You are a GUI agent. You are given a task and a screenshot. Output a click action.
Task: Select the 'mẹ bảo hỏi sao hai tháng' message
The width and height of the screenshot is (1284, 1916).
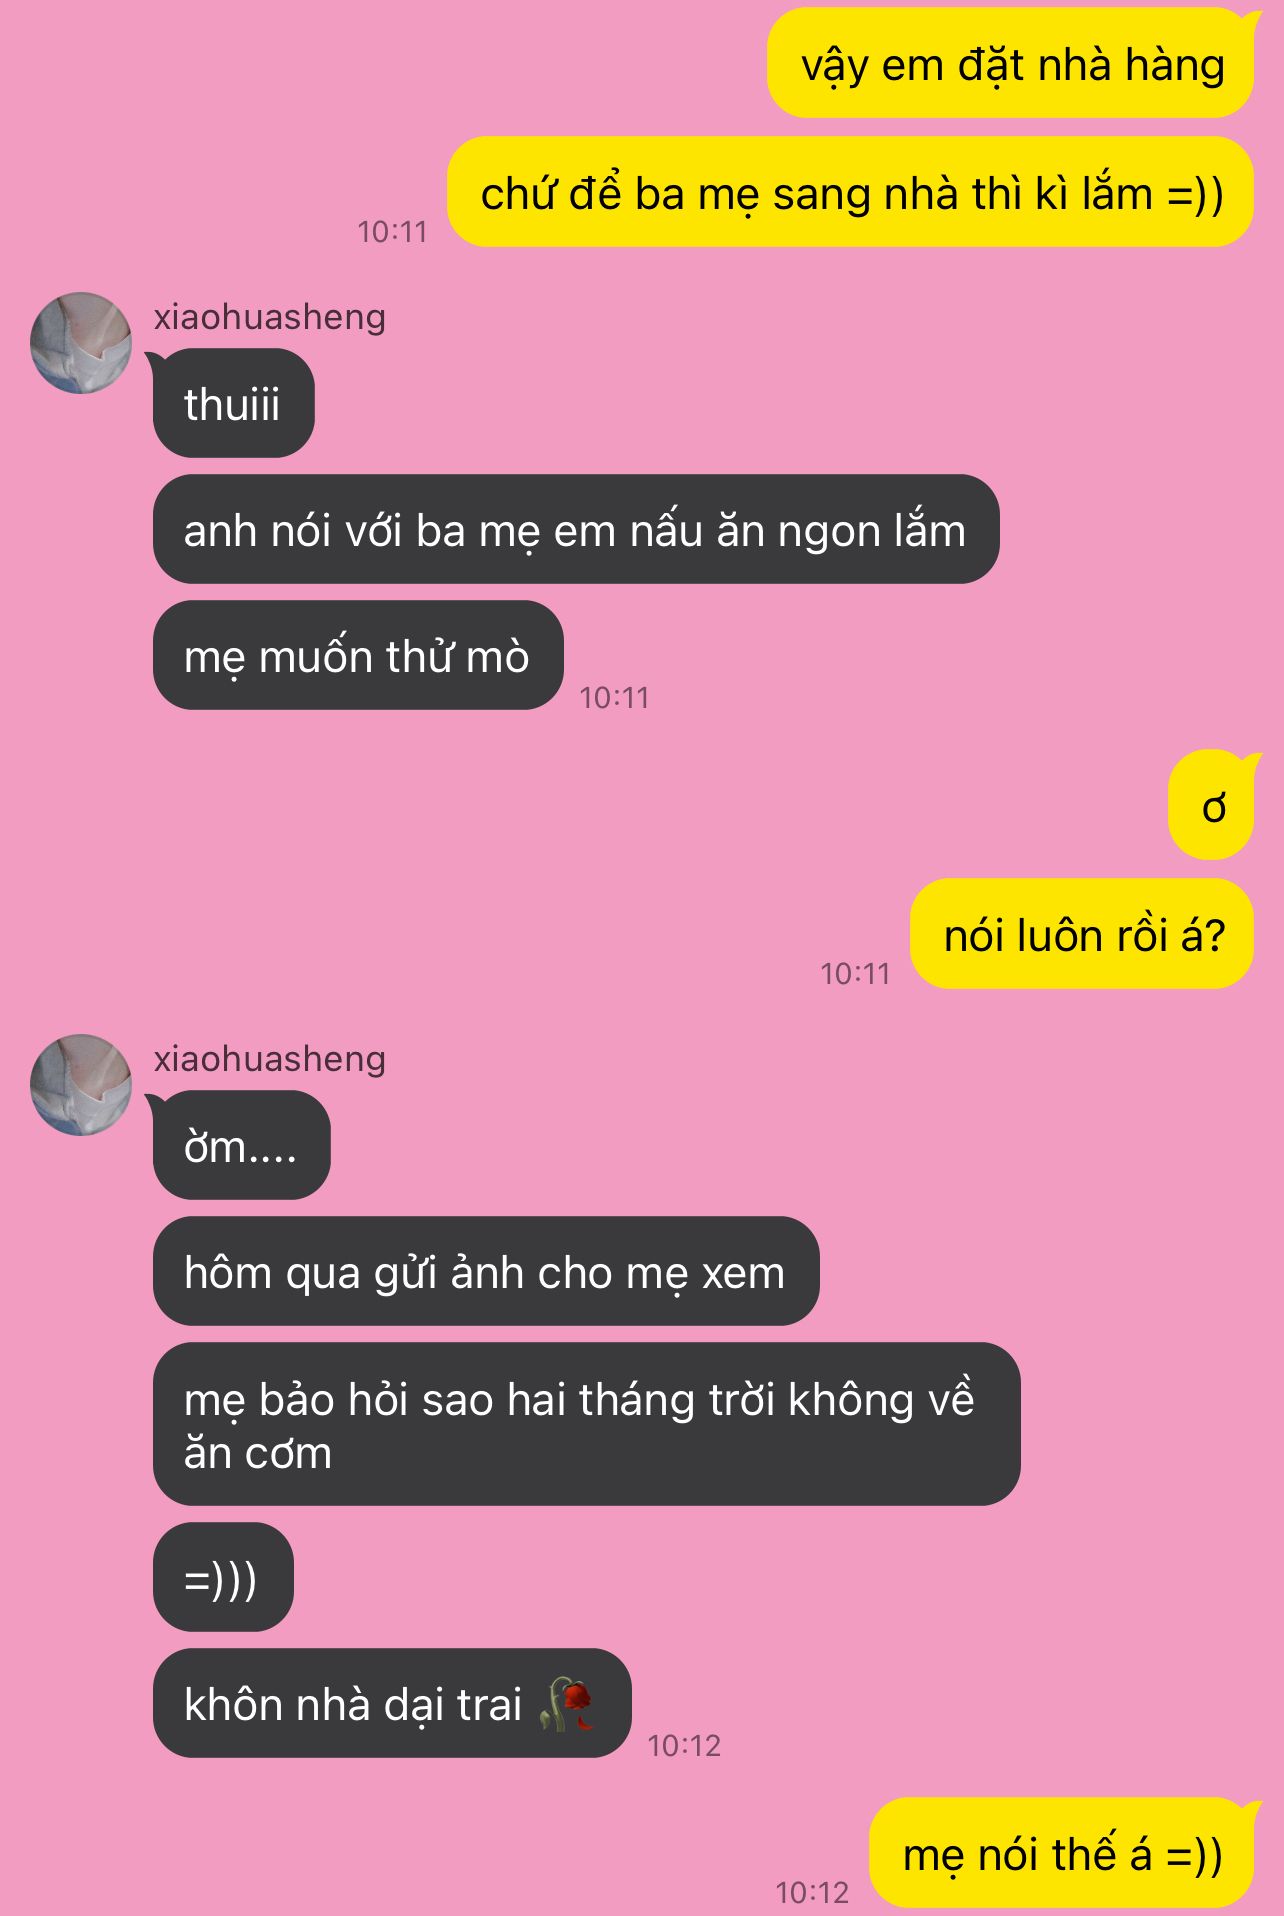587,1424
